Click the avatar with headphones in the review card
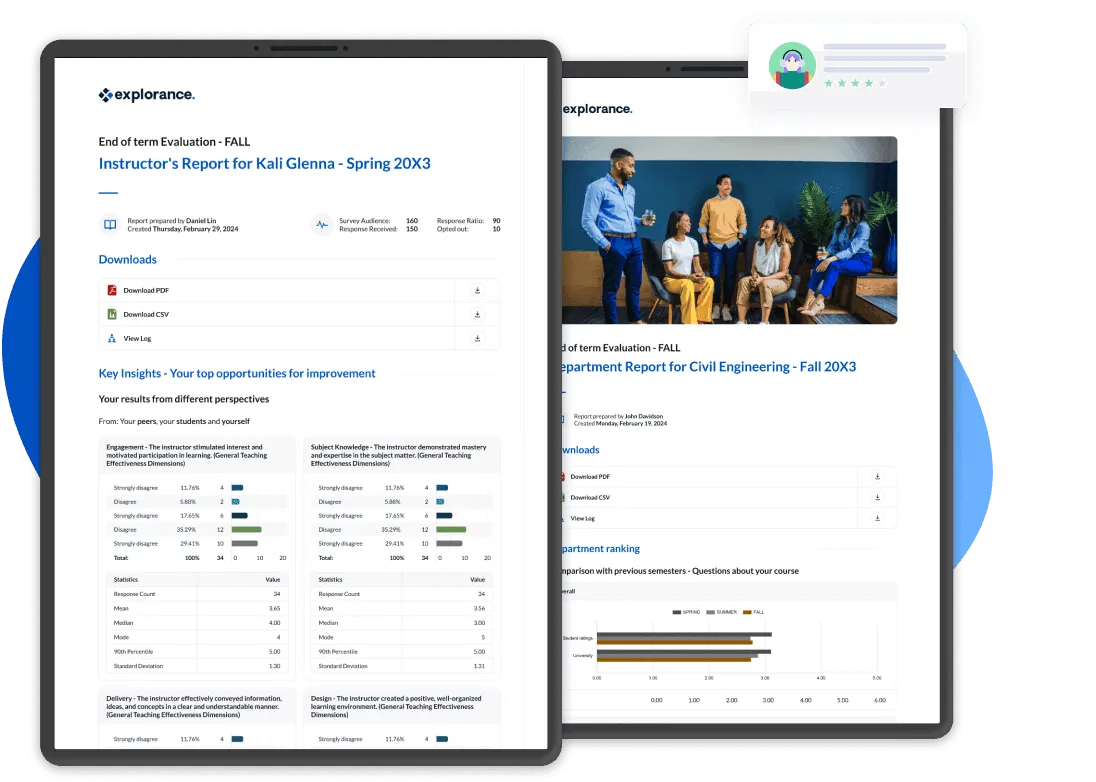This screenshot has height=782, width=1096. point(792,66)
